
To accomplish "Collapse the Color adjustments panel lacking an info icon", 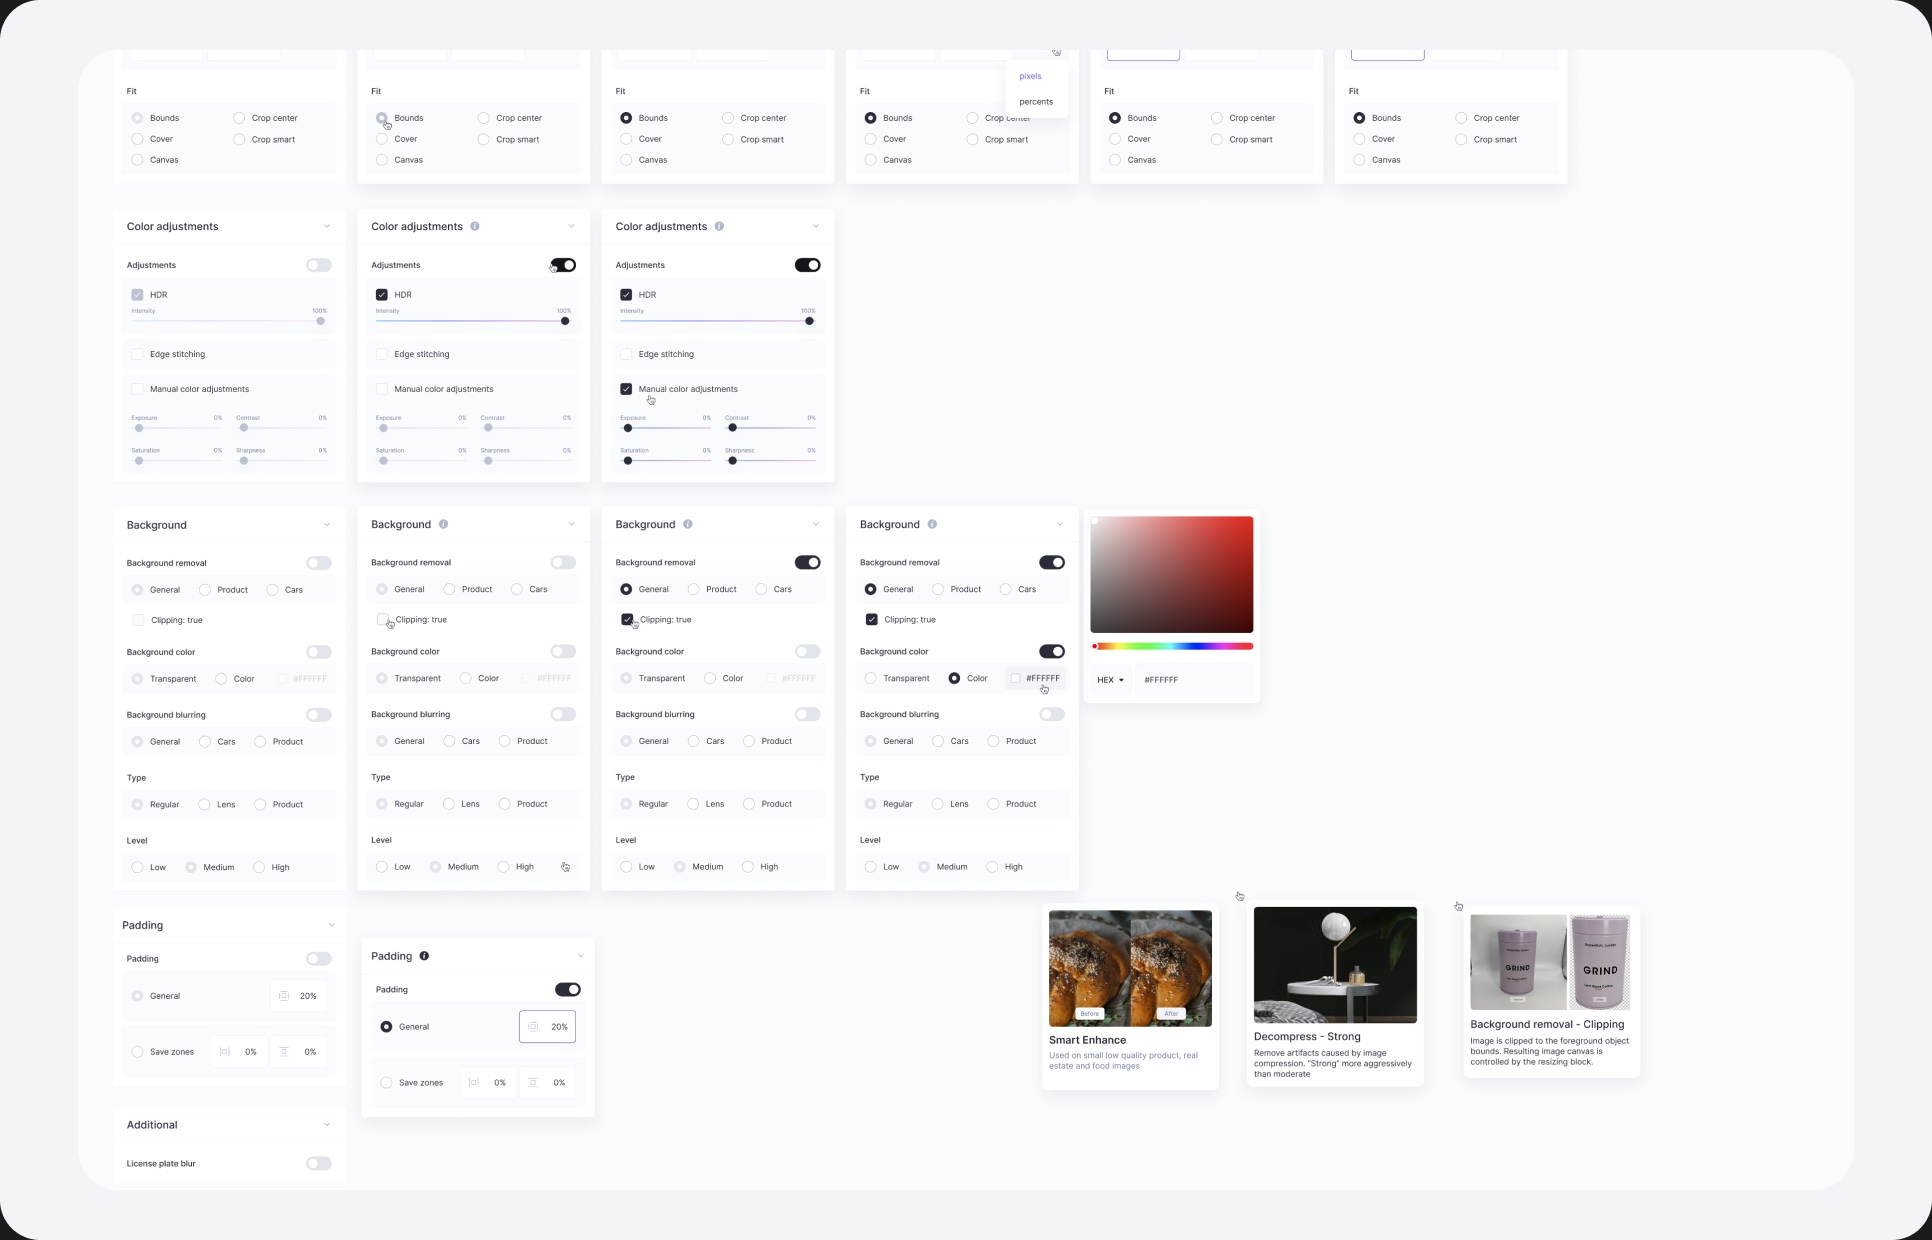I will tap(327, 227).
